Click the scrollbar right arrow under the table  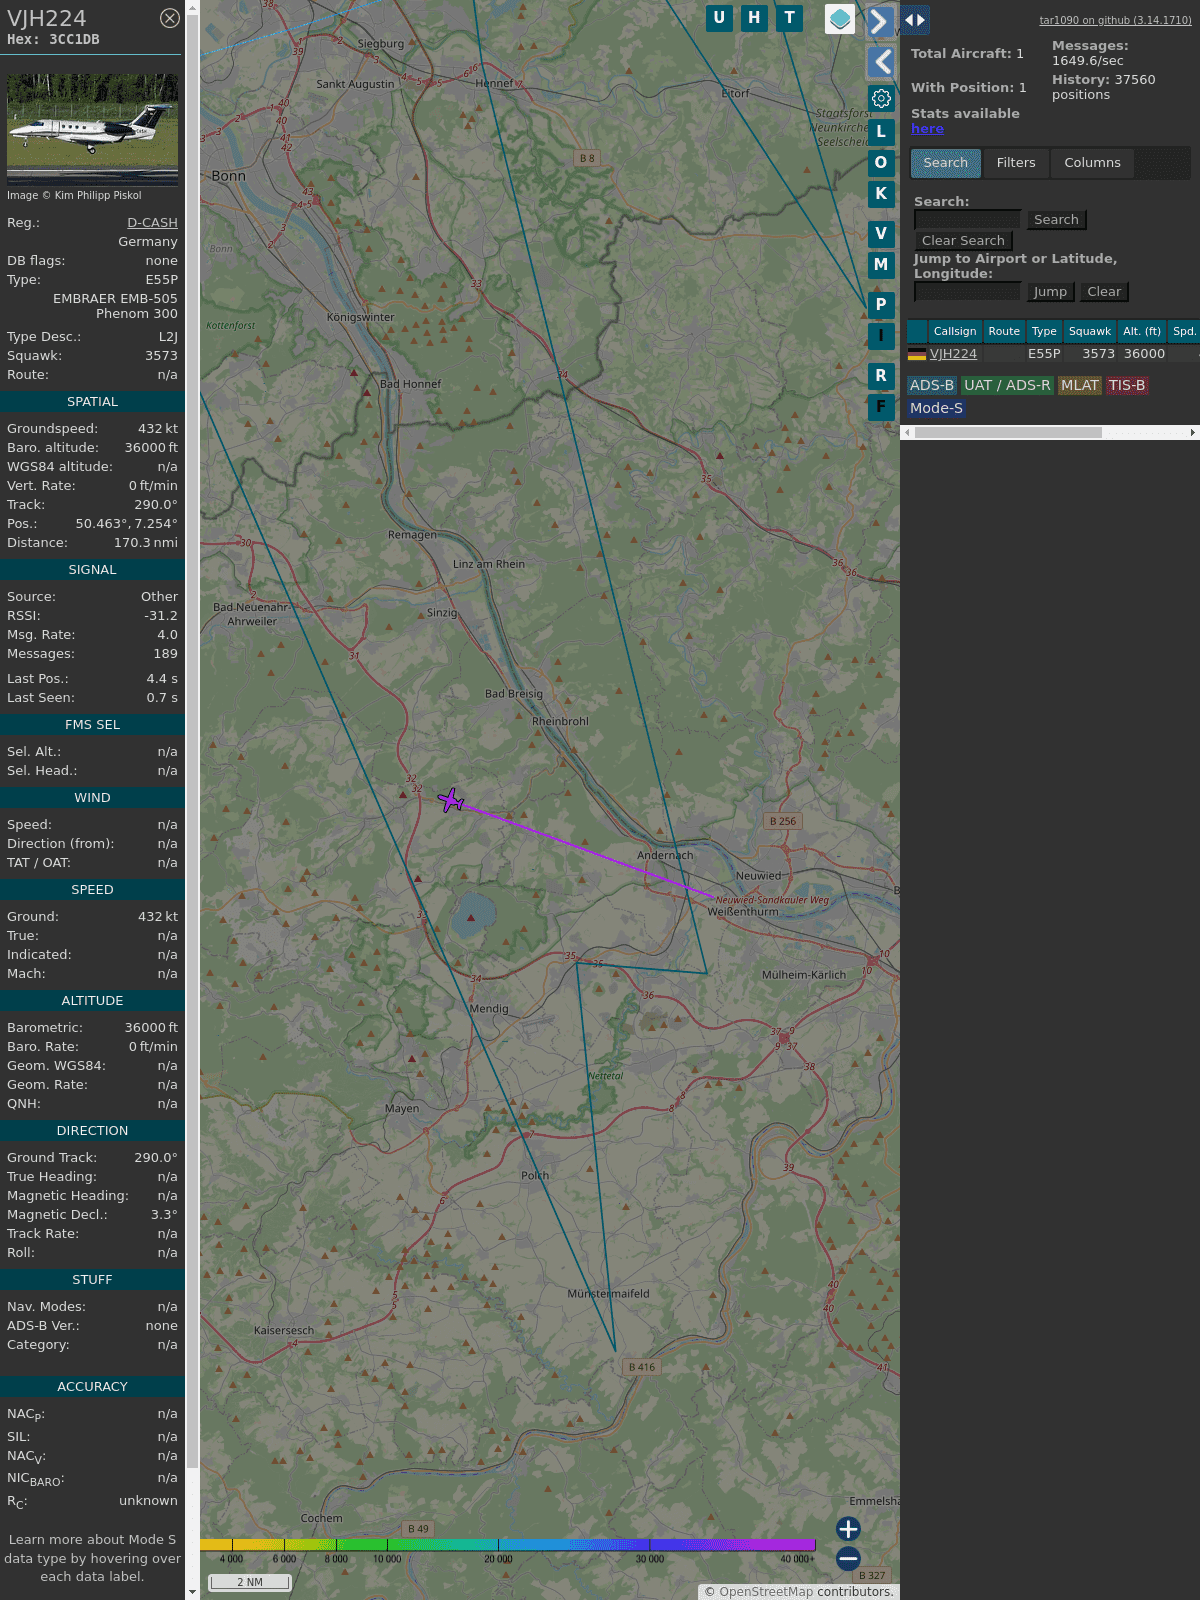(x=1193, y=433)
